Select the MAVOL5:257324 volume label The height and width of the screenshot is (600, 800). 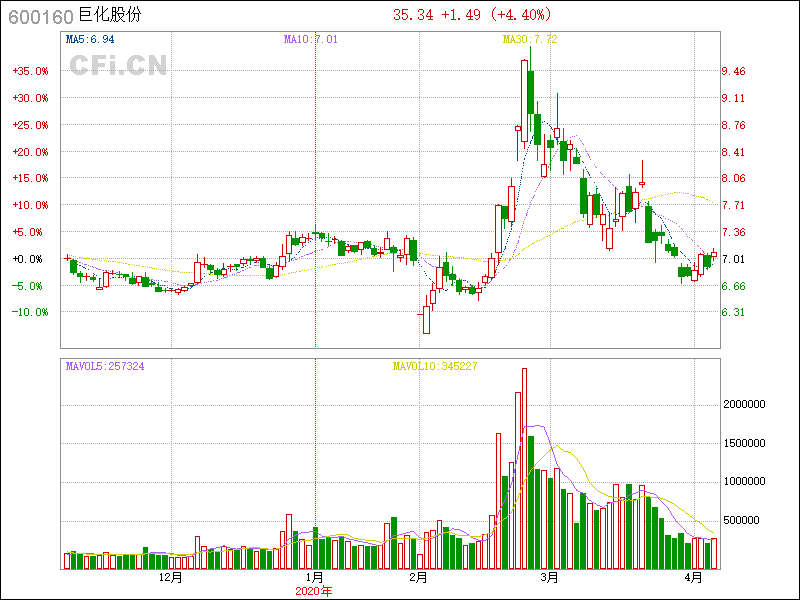pos(105,367)
